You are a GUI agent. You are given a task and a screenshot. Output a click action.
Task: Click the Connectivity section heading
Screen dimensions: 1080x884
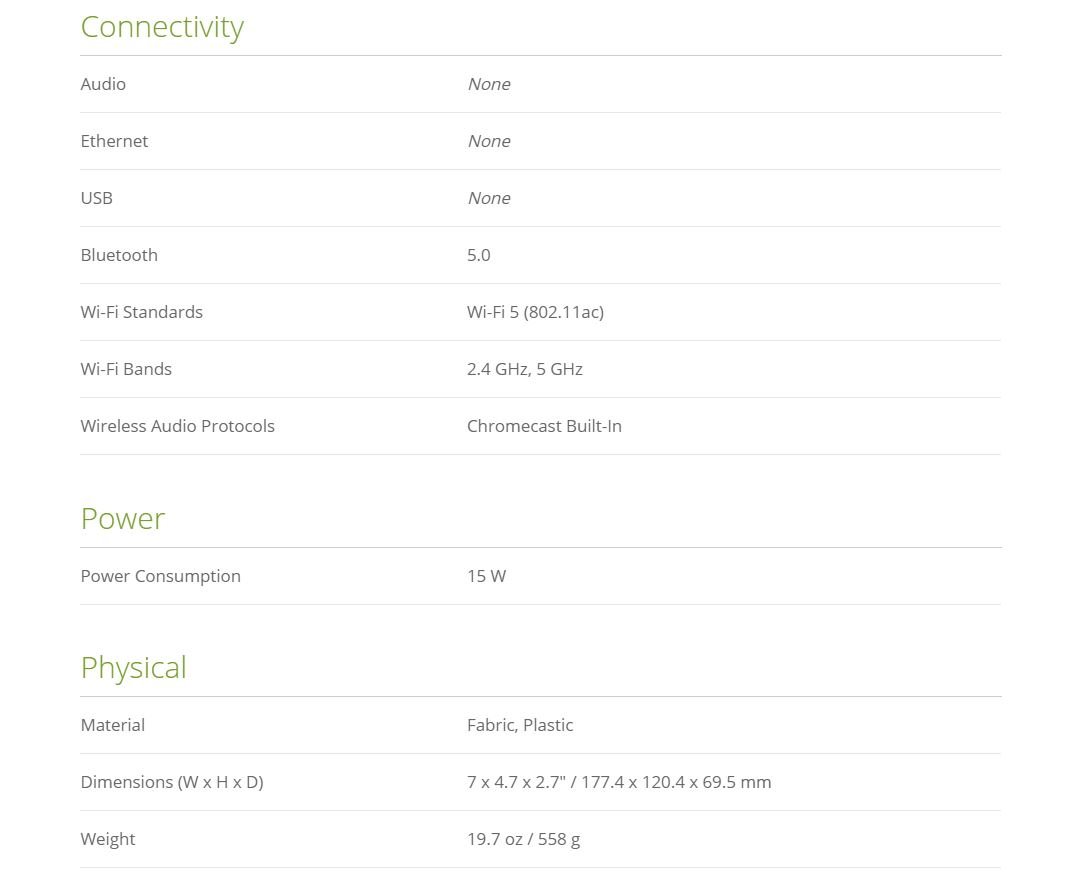point(162,27)
